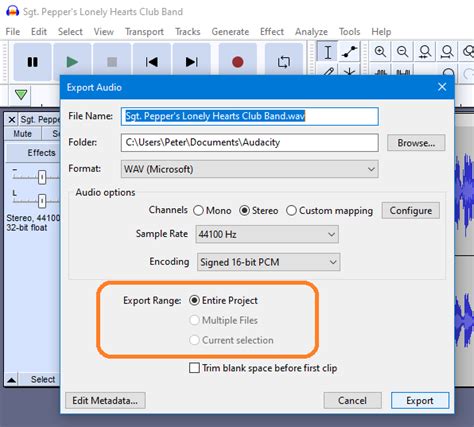474x427 pixels.
Task: Select the Selection (I-beam) tool
Action: point(327,52)
